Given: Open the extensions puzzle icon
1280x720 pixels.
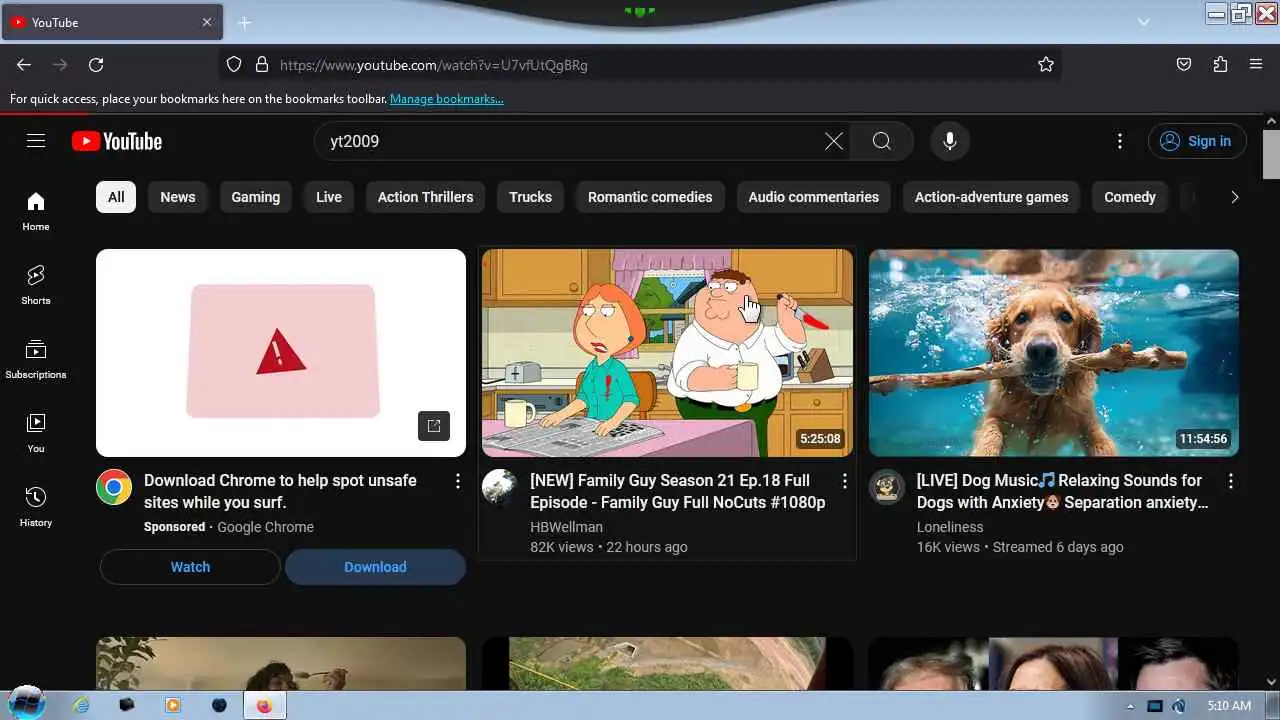Looking at the screenshot, I should pos(1220,65).
